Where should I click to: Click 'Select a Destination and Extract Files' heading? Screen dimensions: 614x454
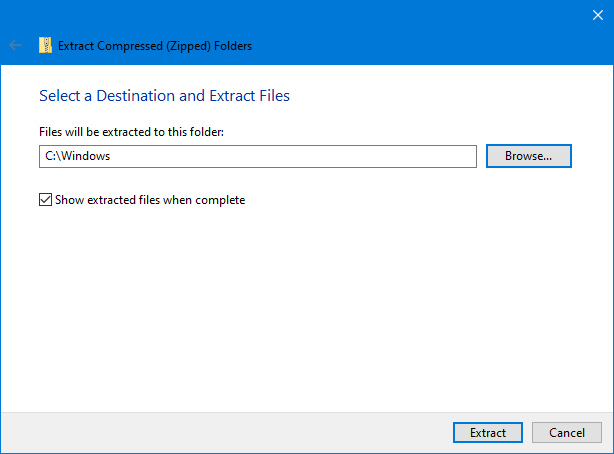coord(164,96)
